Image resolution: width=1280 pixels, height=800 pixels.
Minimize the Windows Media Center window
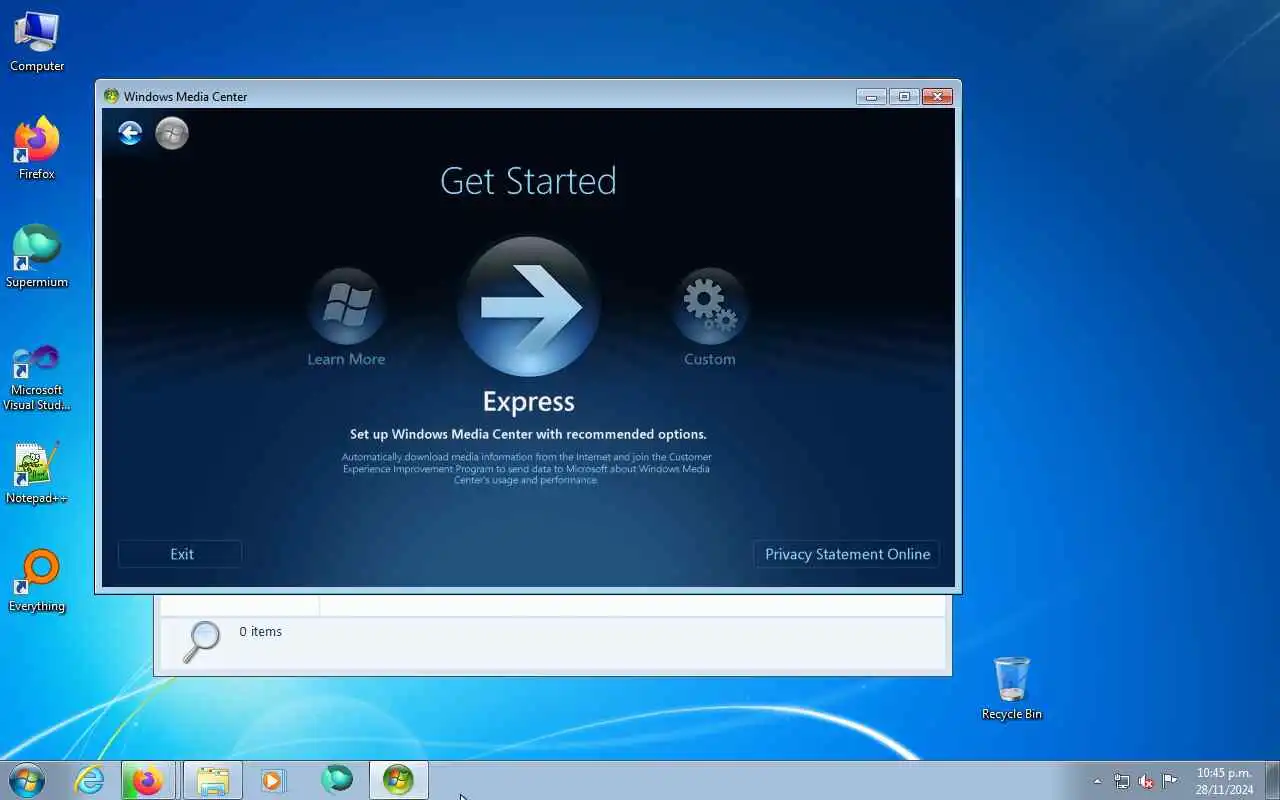coord(871,96)
